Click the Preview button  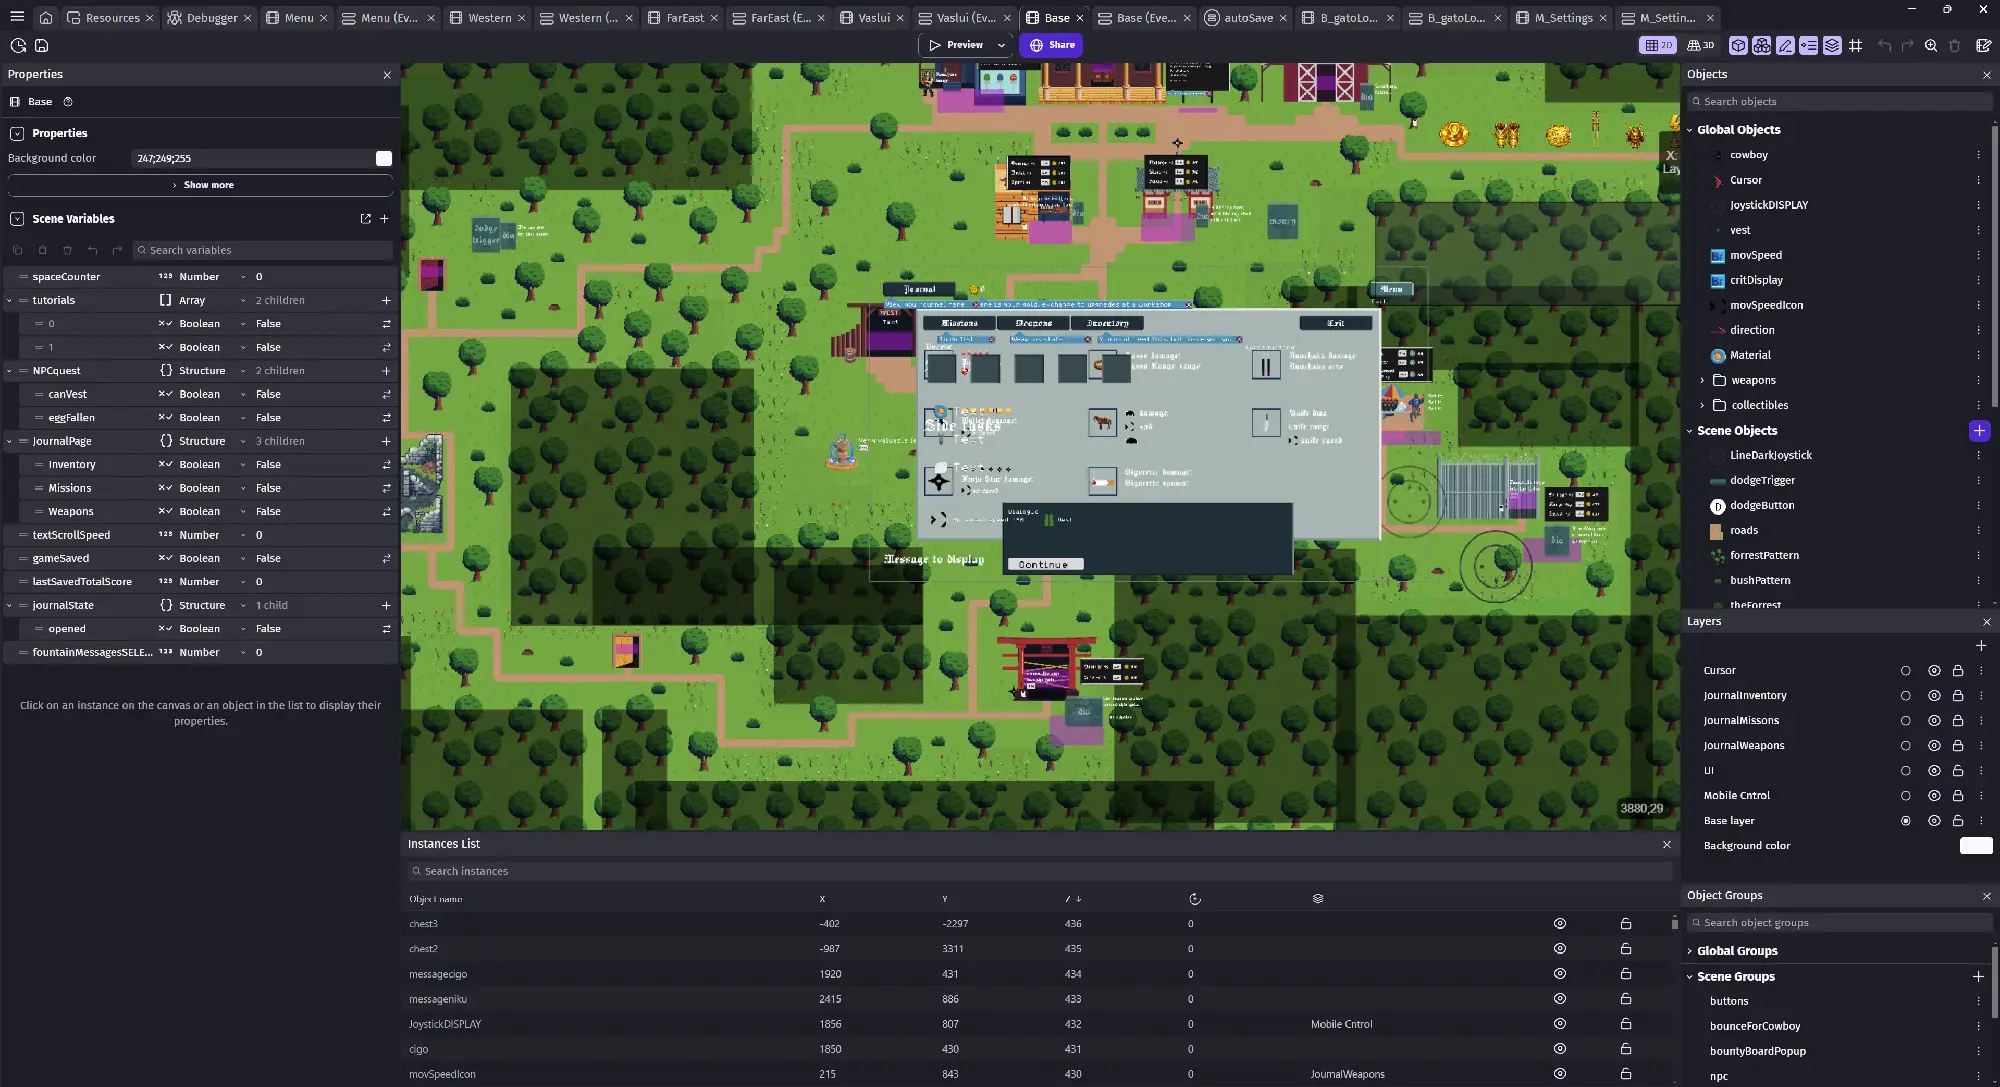point(956,45)
